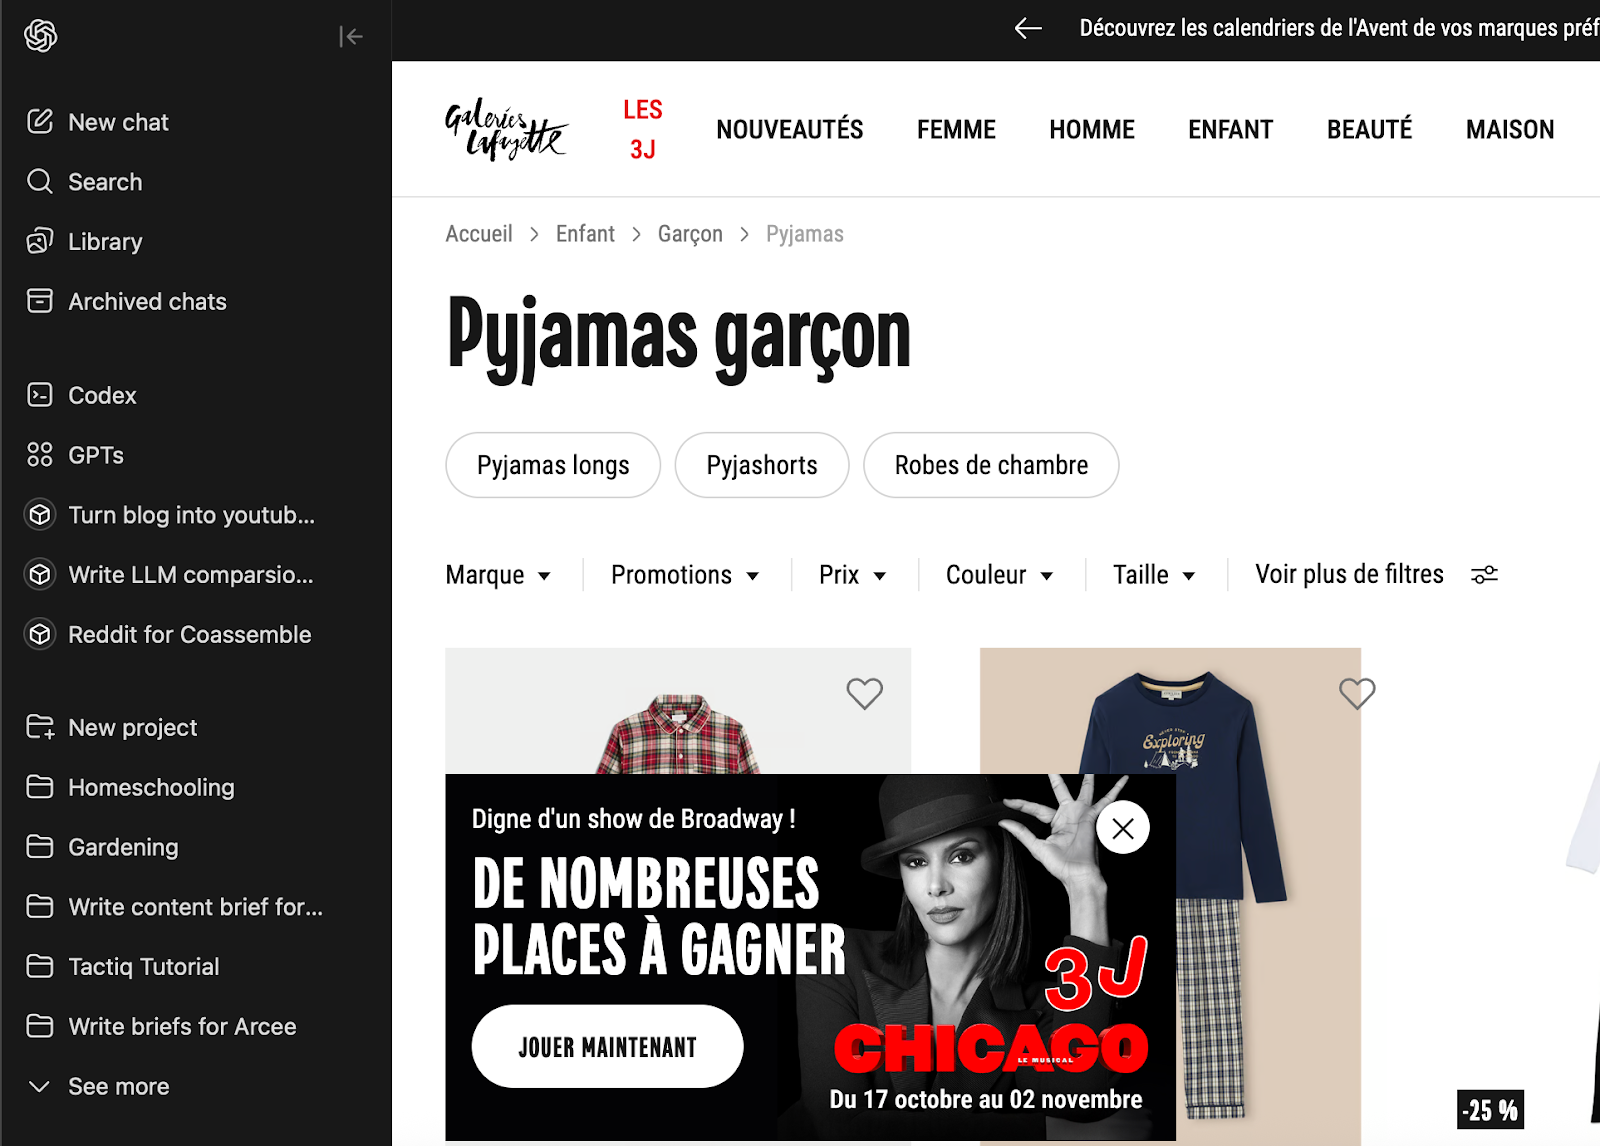Open the MAISON menu

(x=1510, y=130)
